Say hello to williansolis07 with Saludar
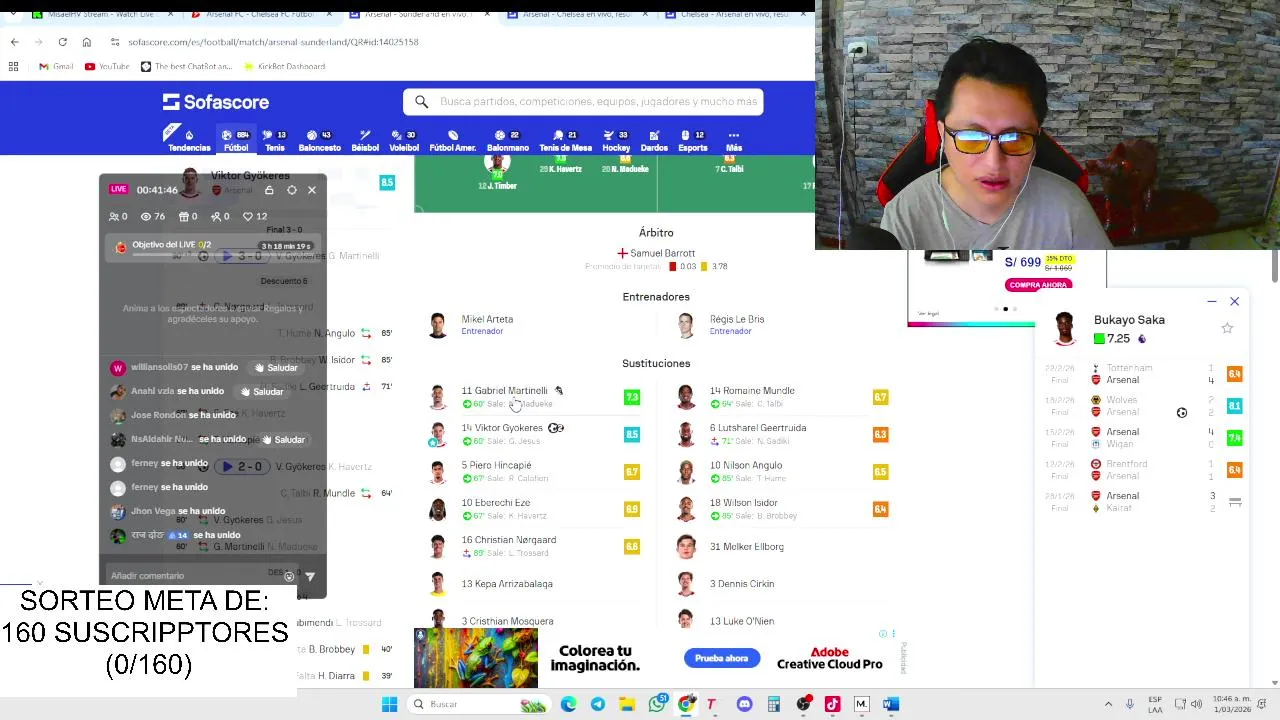This screenshot has width=1280, height=720. pyautogui.click(x=276, y=367)
